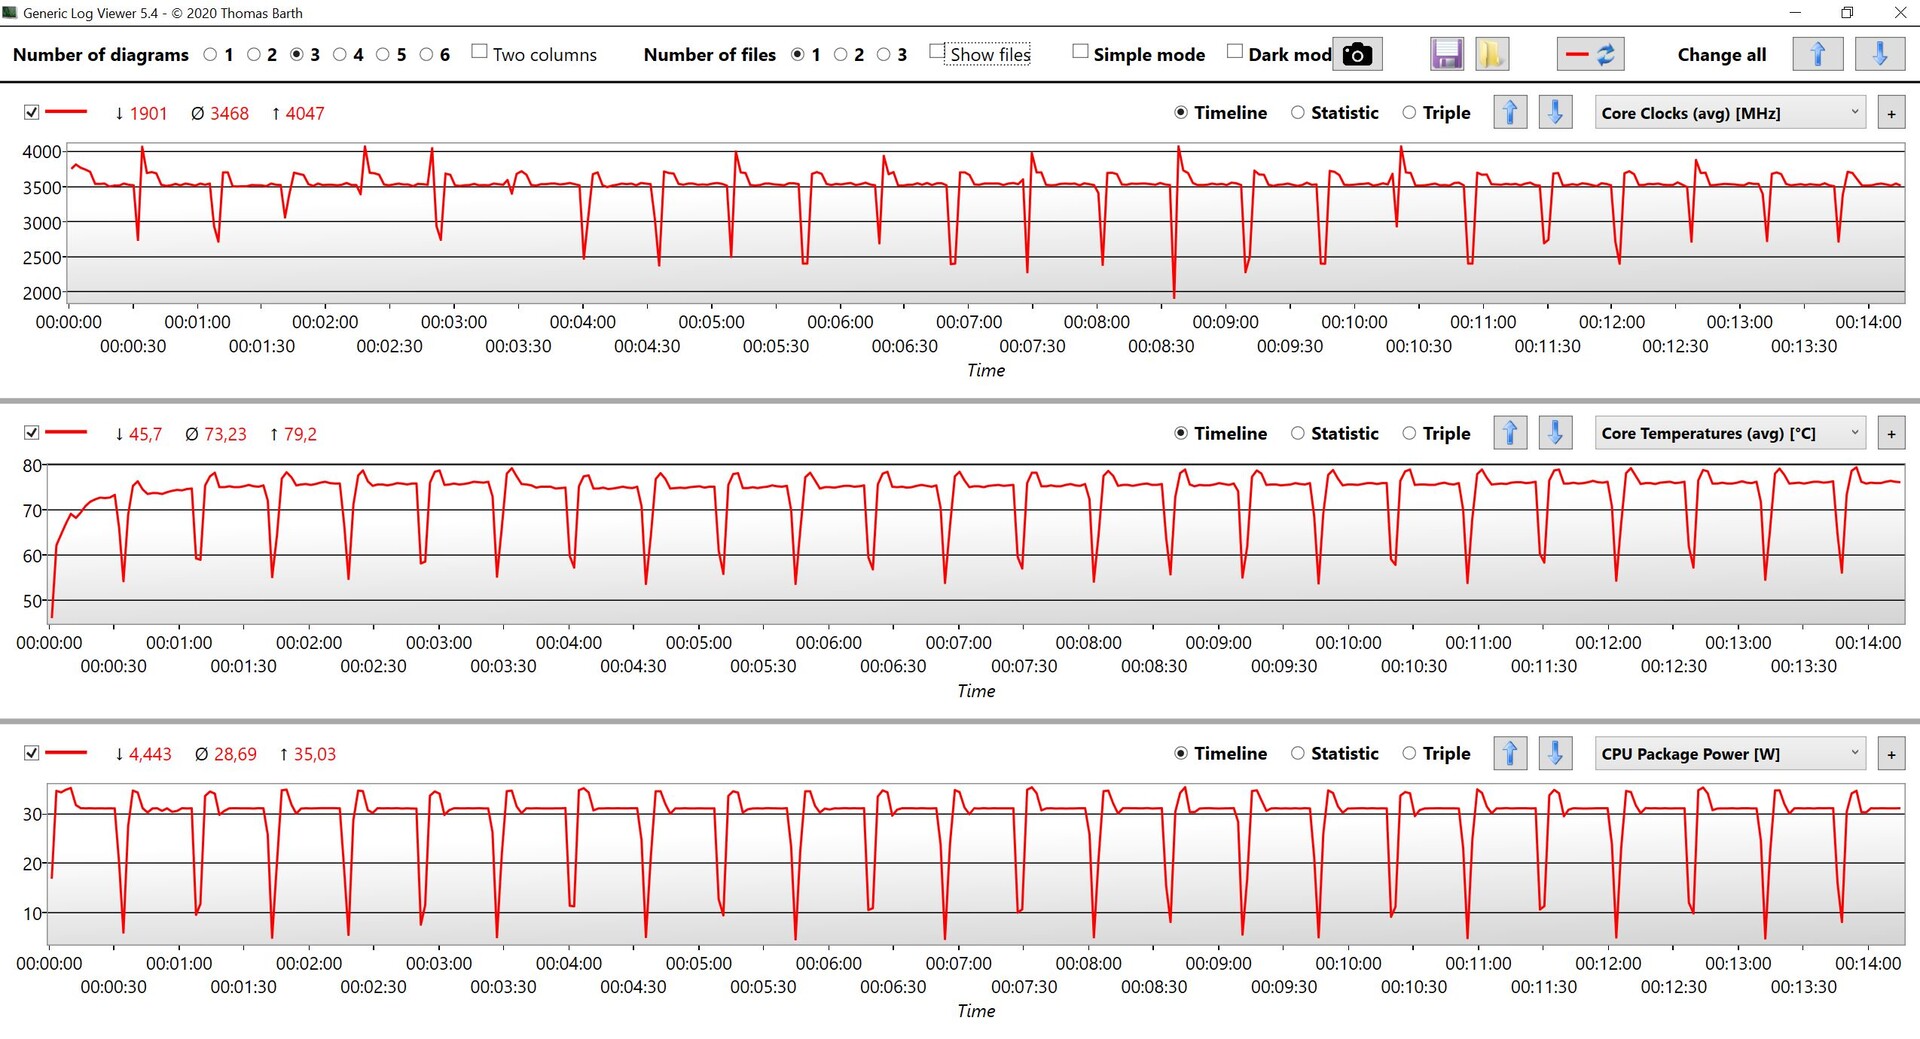Expand CPU Package Power [W] dropdown

tap(1730, 754)
